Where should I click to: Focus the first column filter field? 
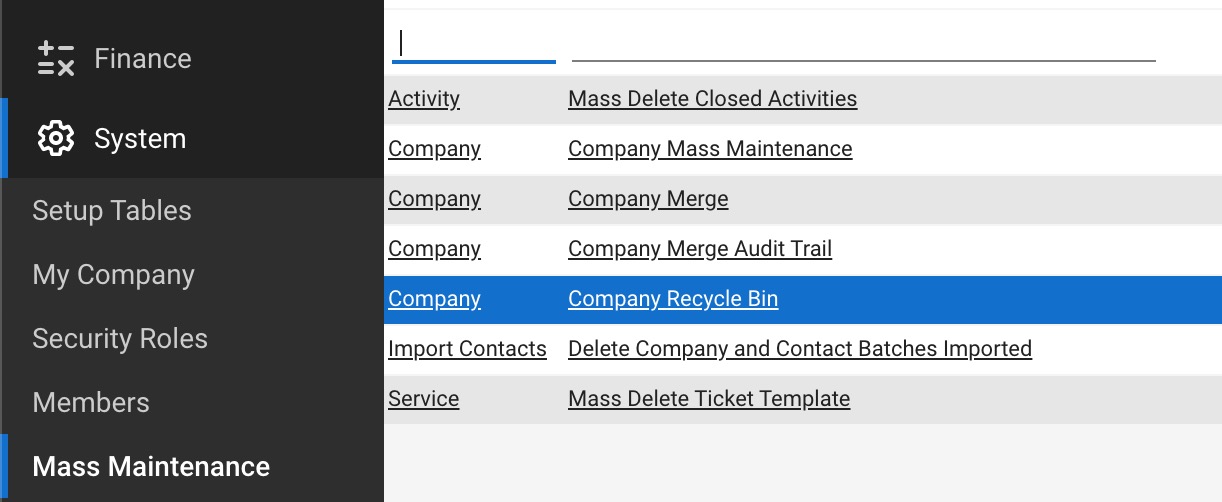coord(474,44)
